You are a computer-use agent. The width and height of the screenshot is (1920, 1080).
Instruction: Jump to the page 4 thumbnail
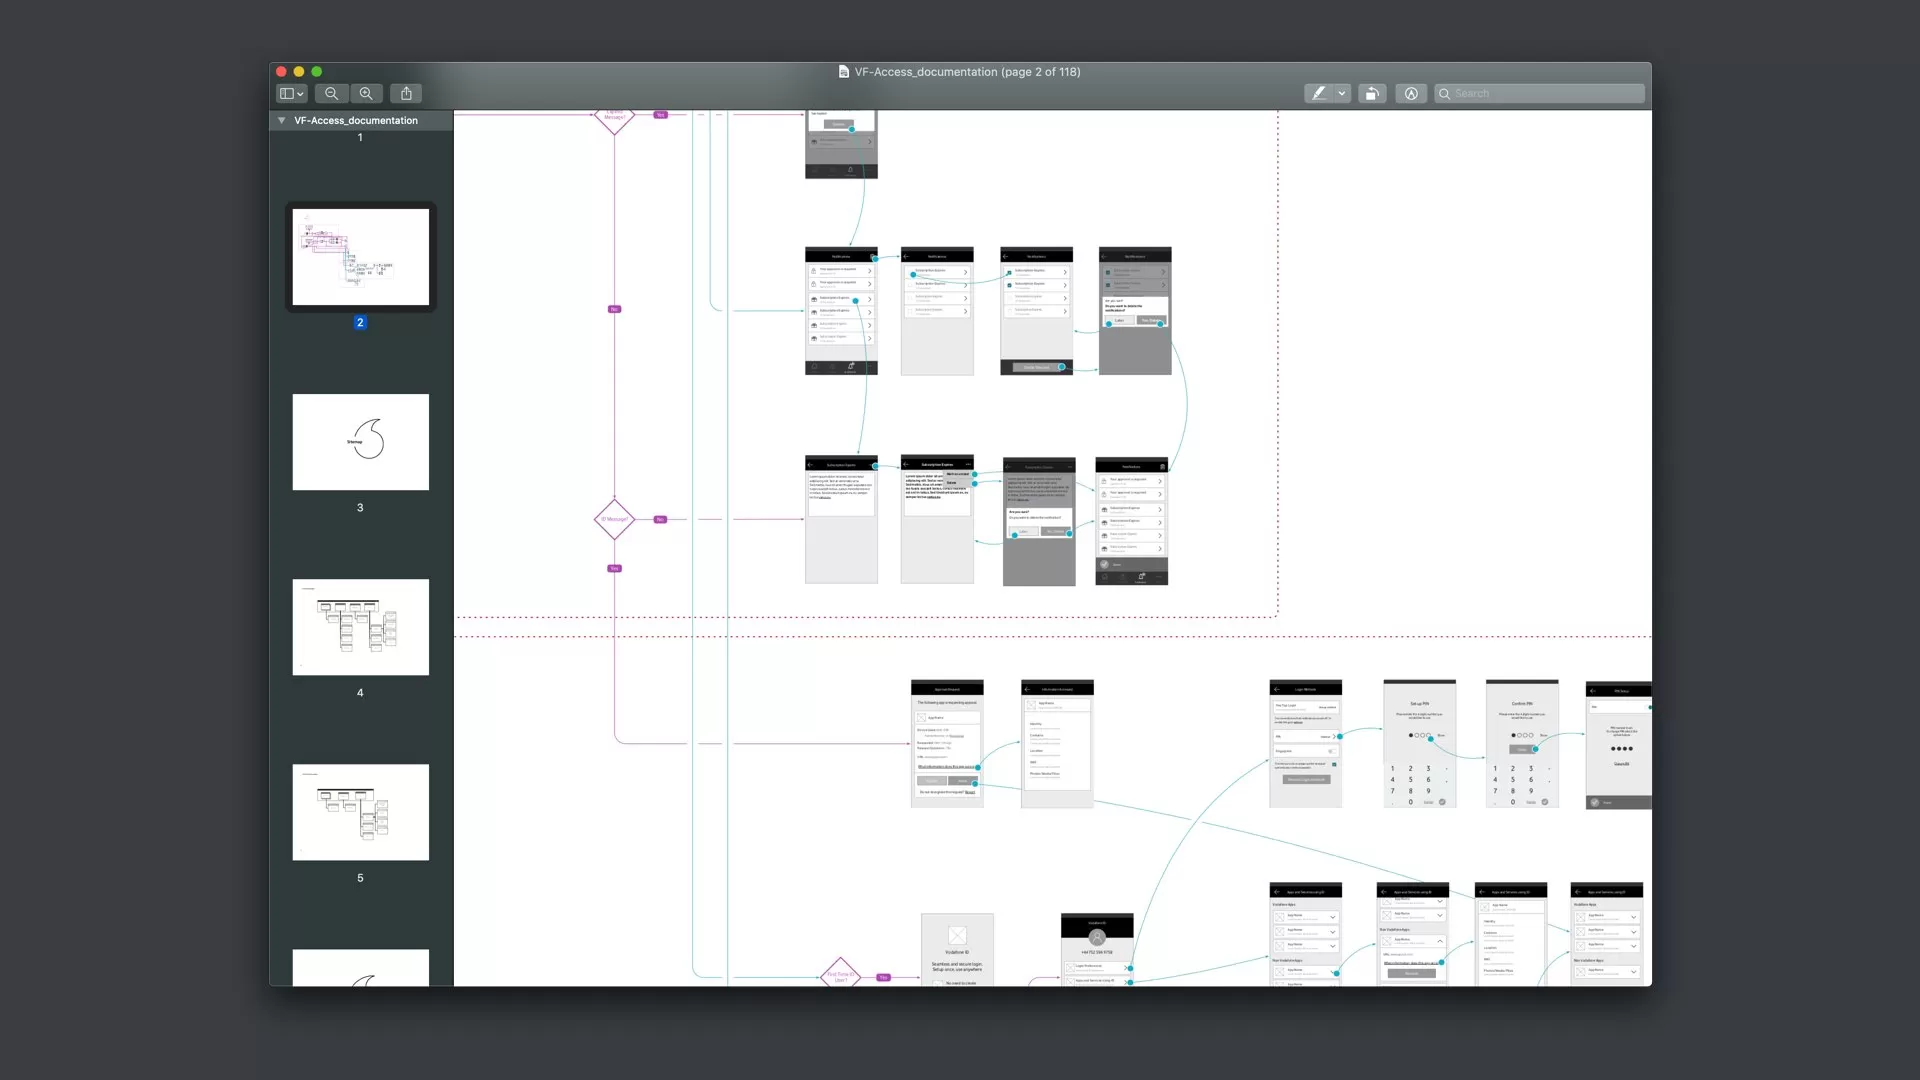360,627
